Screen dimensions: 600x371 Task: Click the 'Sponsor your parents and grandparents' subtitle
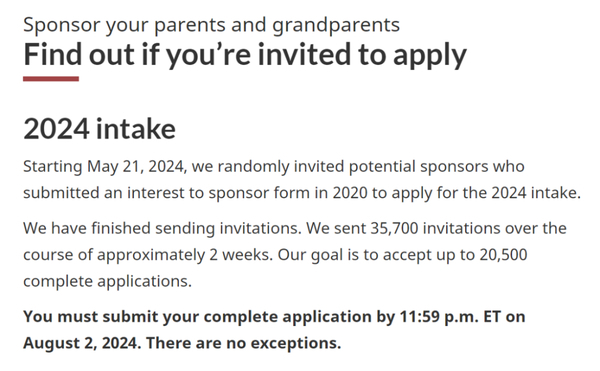coord(211,25)
